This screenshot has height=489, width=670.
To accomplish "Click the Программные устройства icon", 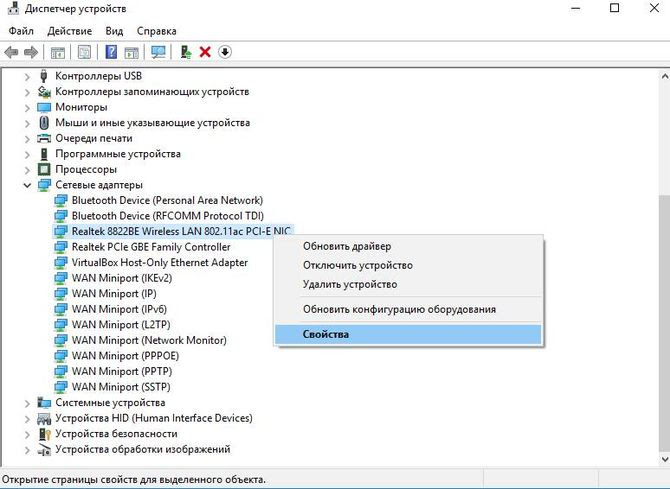I will click(x=44, y=154).
